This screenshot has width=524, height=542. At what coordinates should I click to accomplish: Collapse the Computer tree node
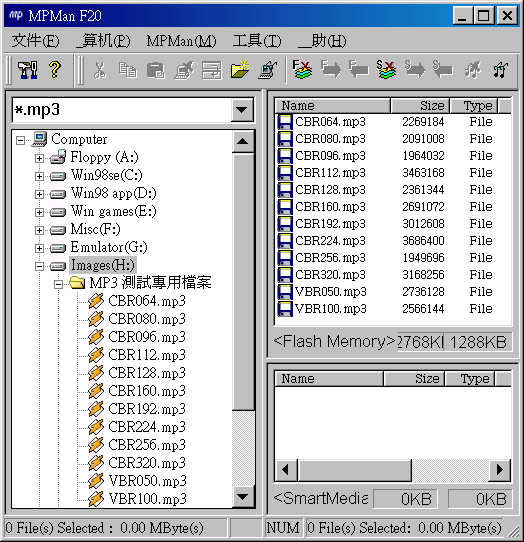[21, 140]
